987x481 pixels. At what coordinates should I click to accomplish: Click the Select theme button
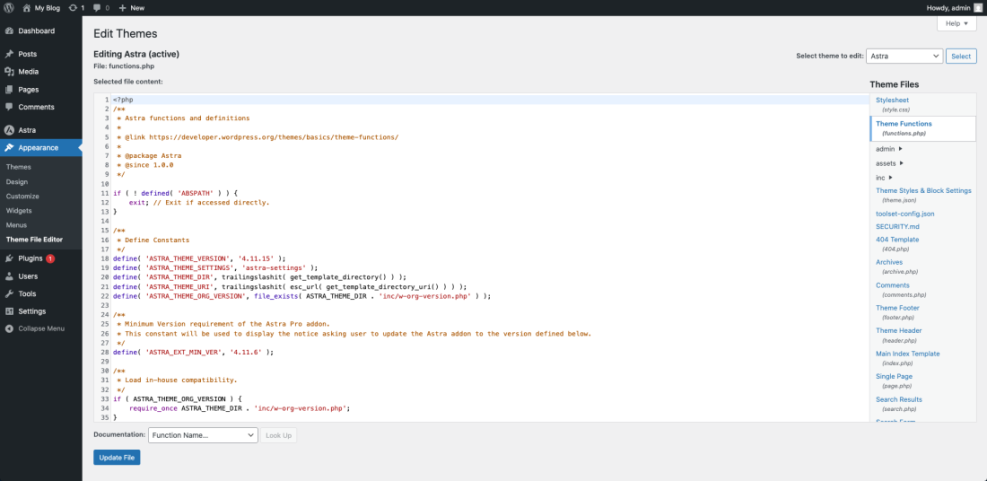click(x=961, y=56)
